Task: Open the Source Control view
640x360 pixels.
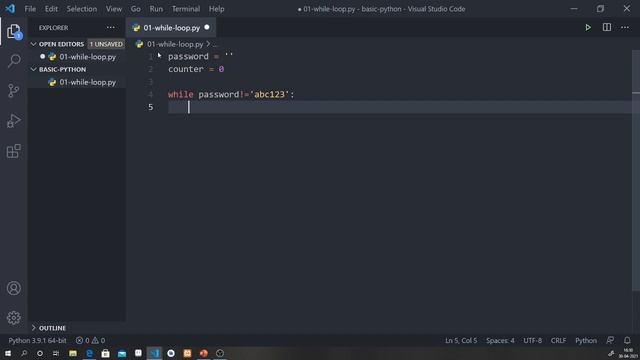Action: tap(13, 91)
